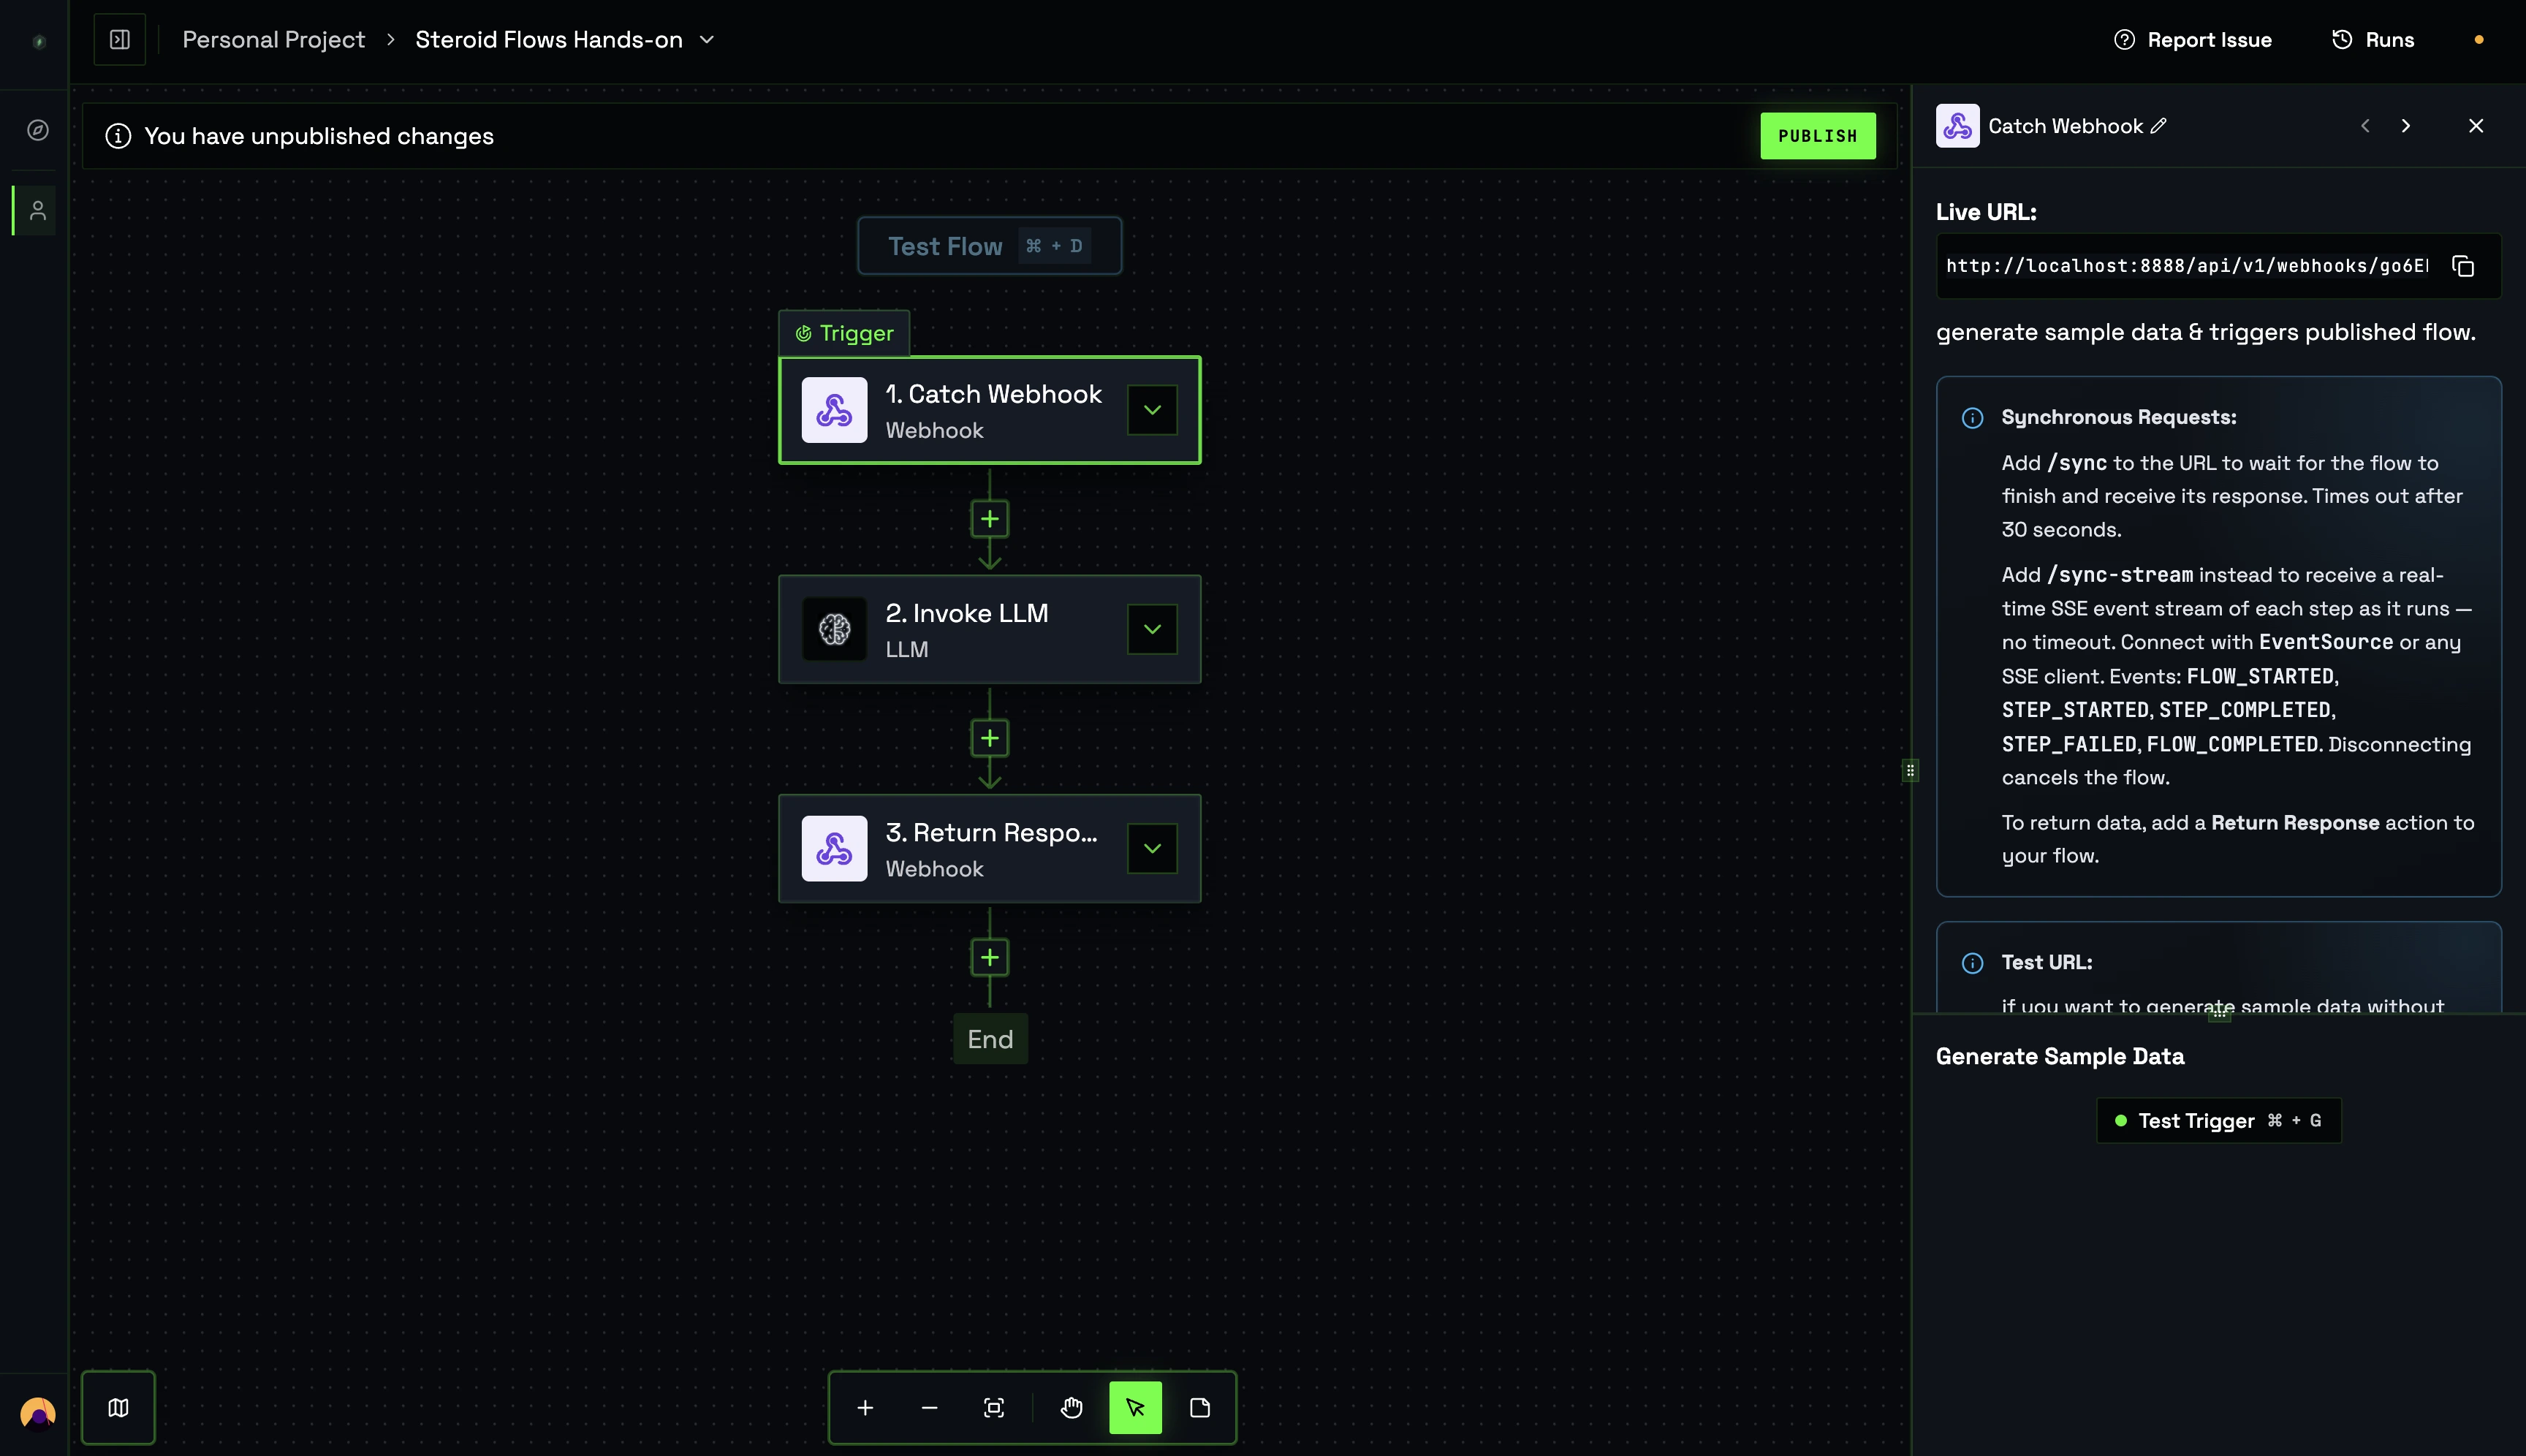The image size is (2526, 1456).
Task: Grab the horizontal panel split handle
Action: (2219, 1014)
